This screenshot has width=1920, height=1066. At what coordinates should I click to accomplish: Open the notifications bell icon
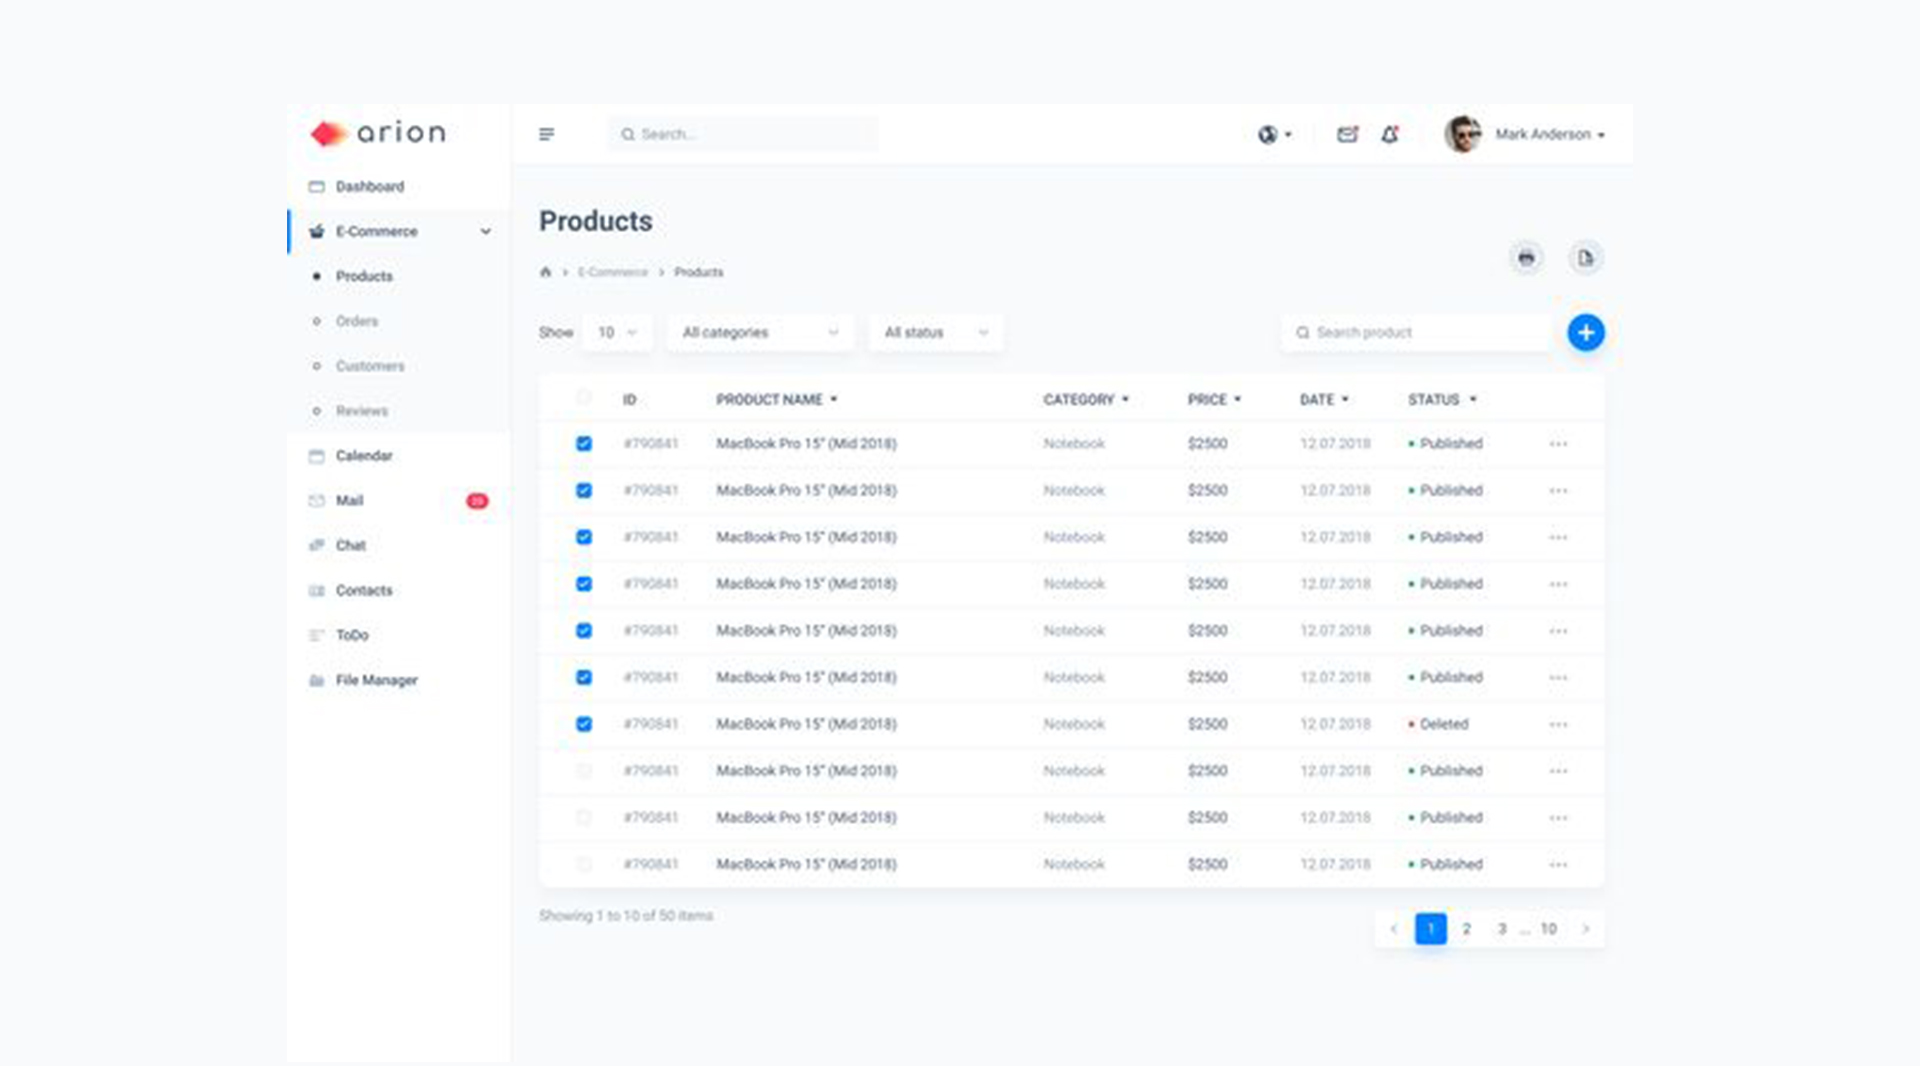pyautogui.click(x=1389, y=134)
